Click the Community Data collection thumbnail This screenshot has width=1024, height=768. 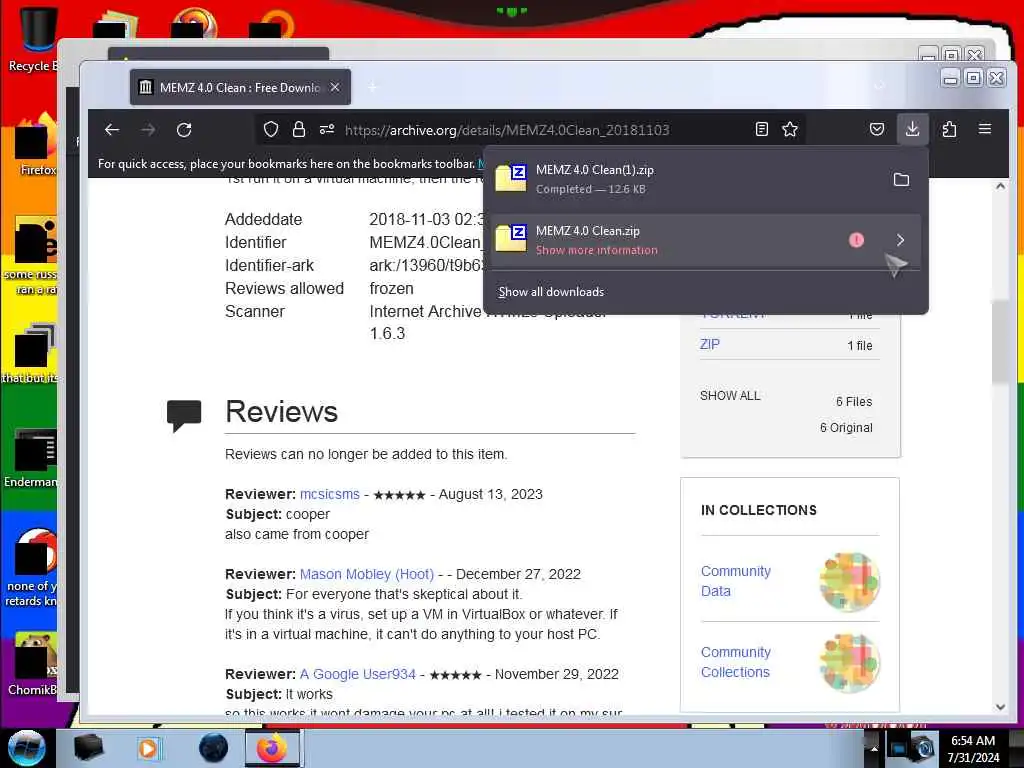click(850, 581)
